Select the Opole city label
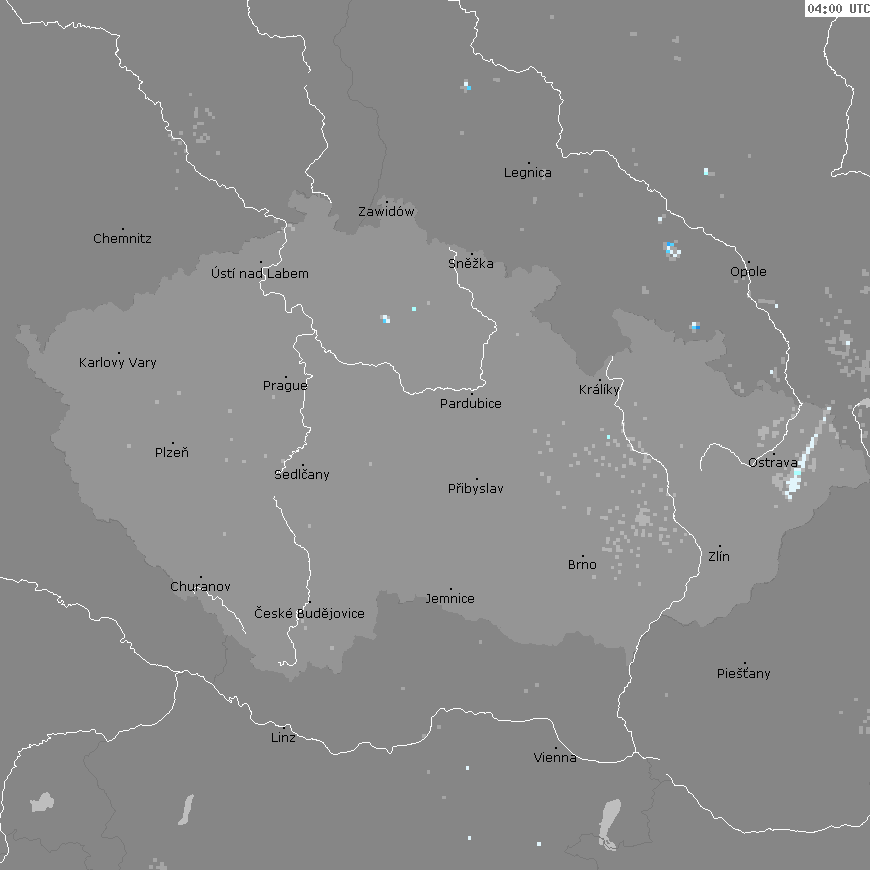 (748, 272)
